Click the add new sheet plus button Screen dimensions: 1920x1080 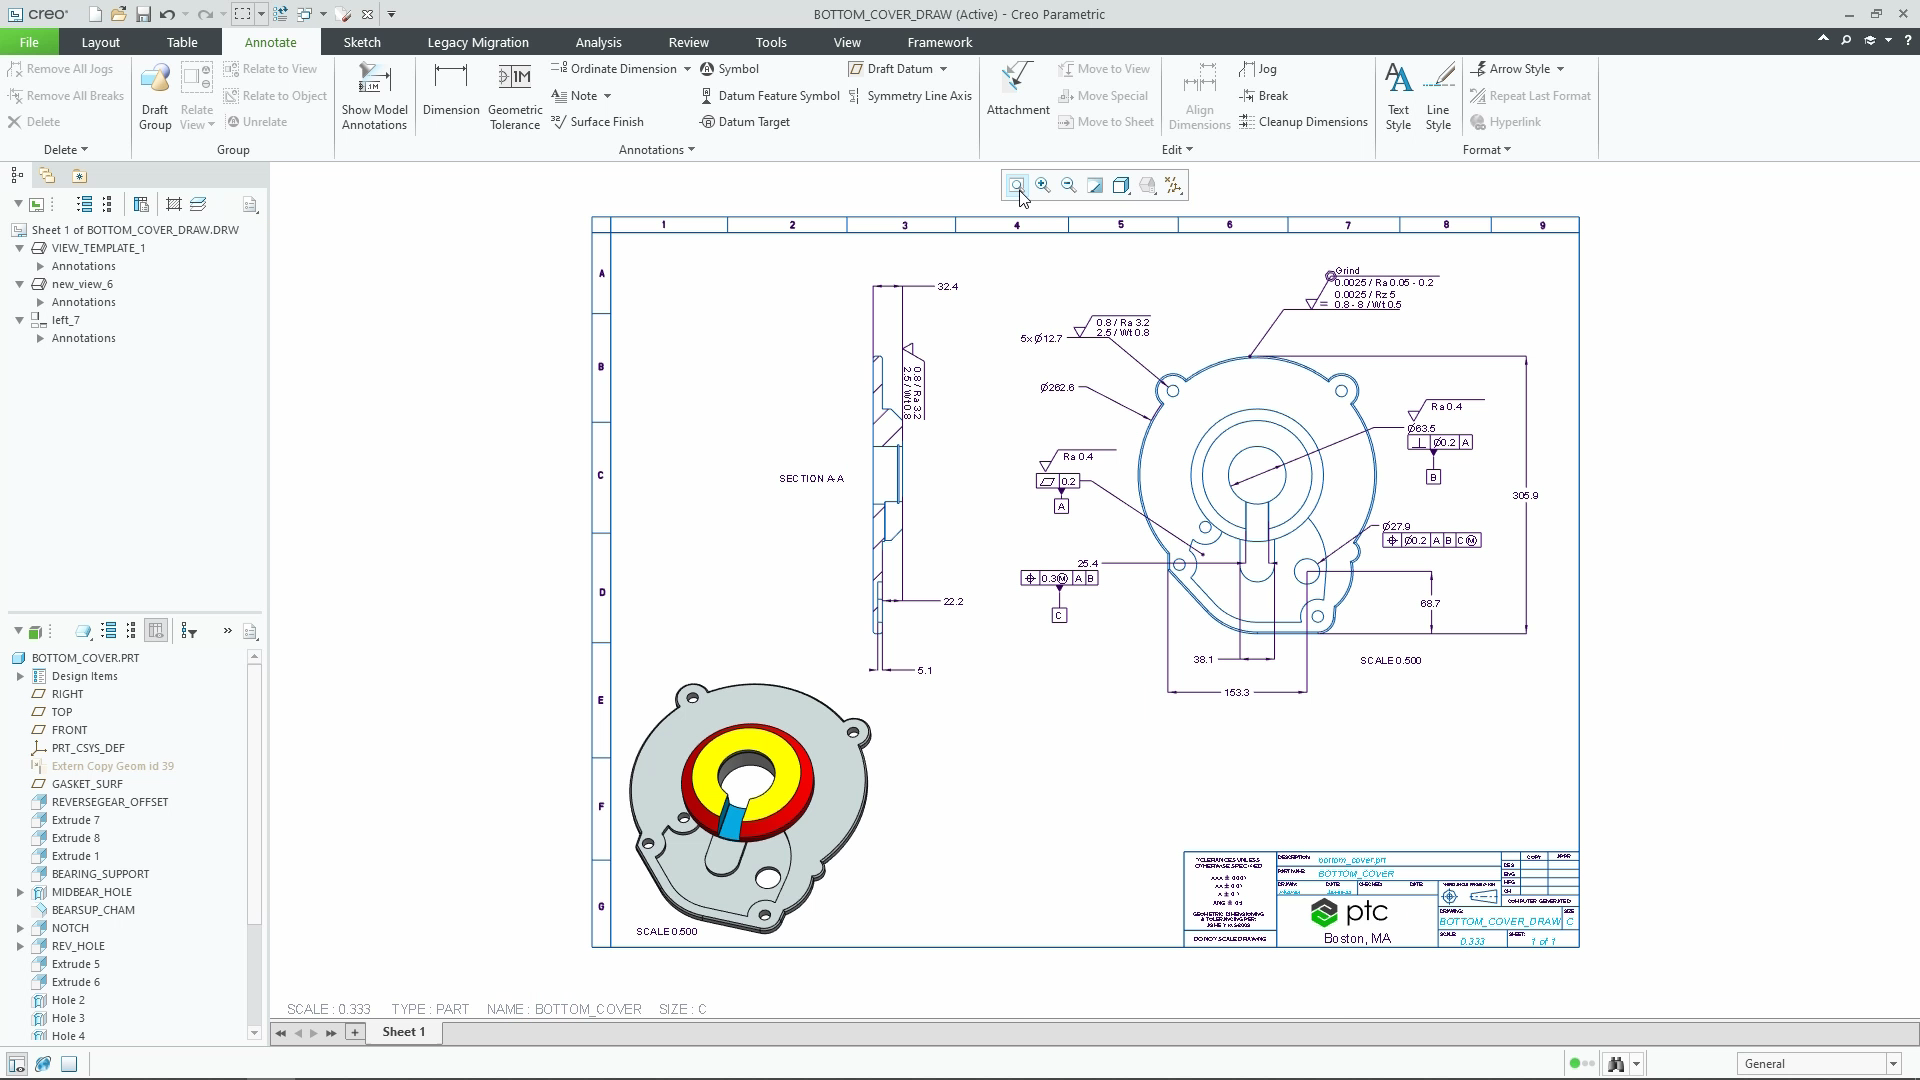[x=355, y=1033]
